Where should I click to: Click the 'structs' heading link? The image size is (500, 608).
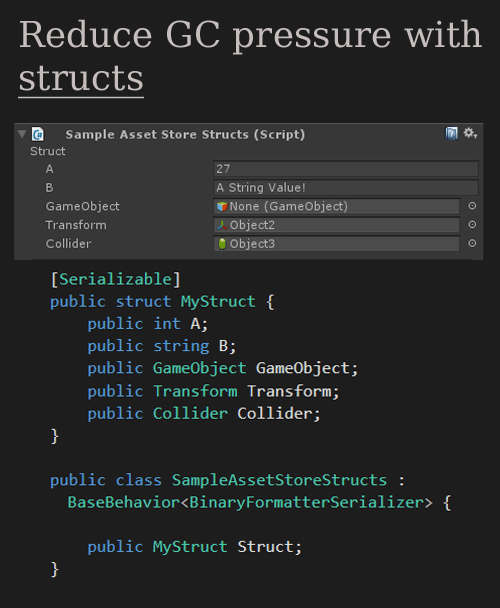pyautogui.click(x=81, y=78)
